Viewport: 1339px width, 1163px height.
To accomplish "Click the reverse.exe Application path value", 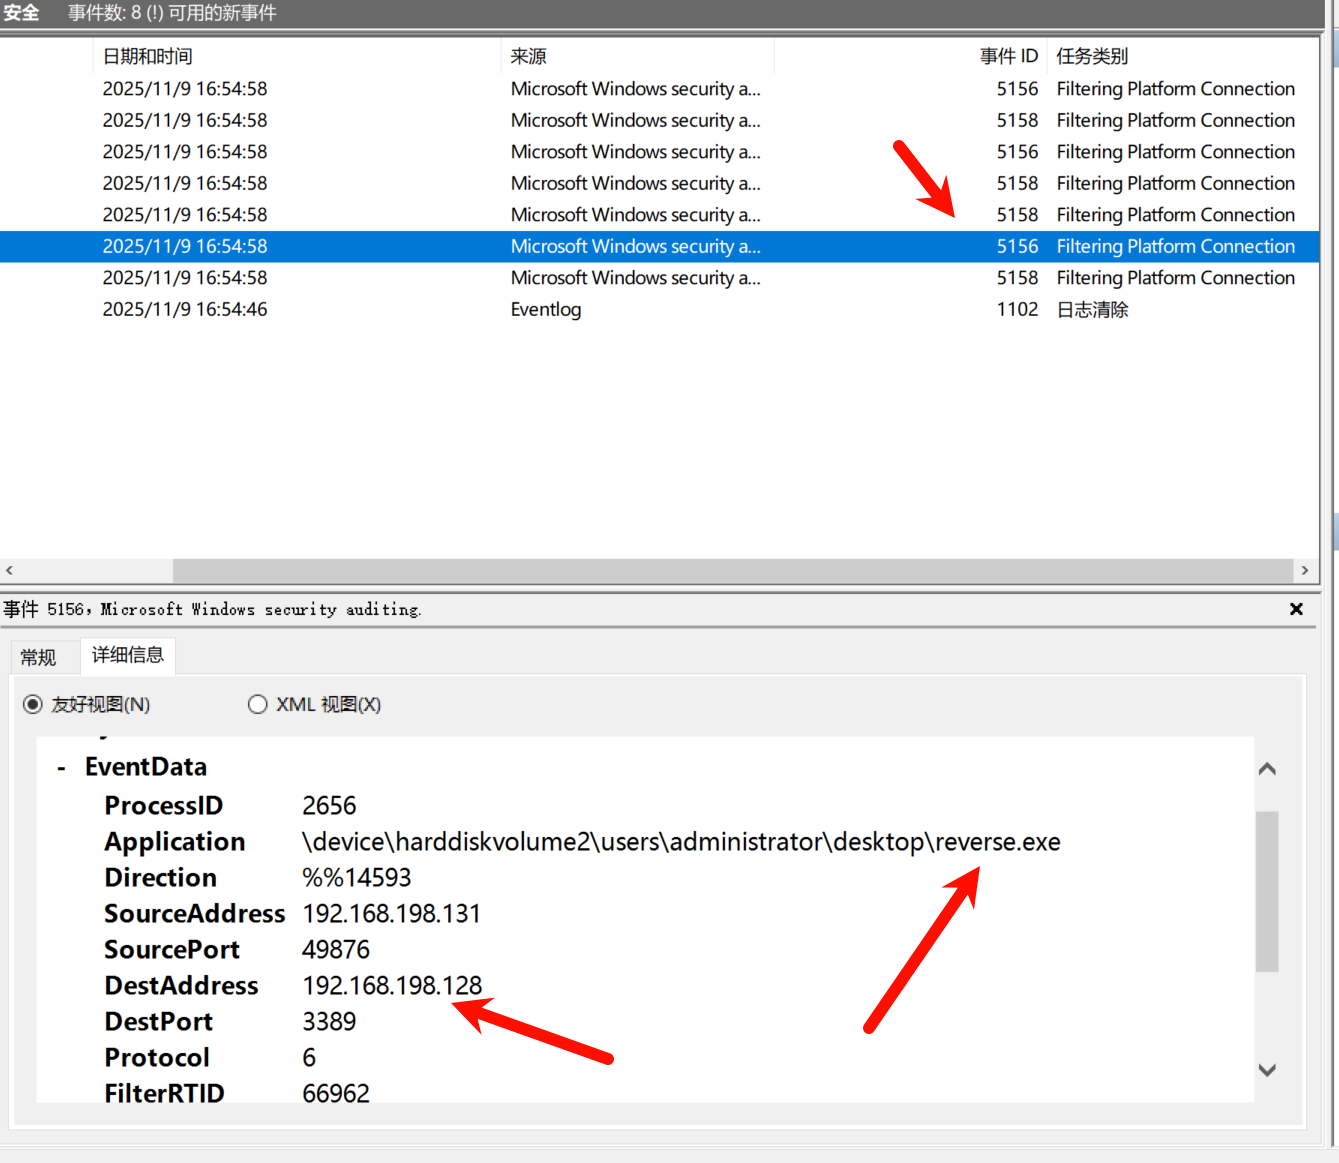I will click(x=681, y=843).
